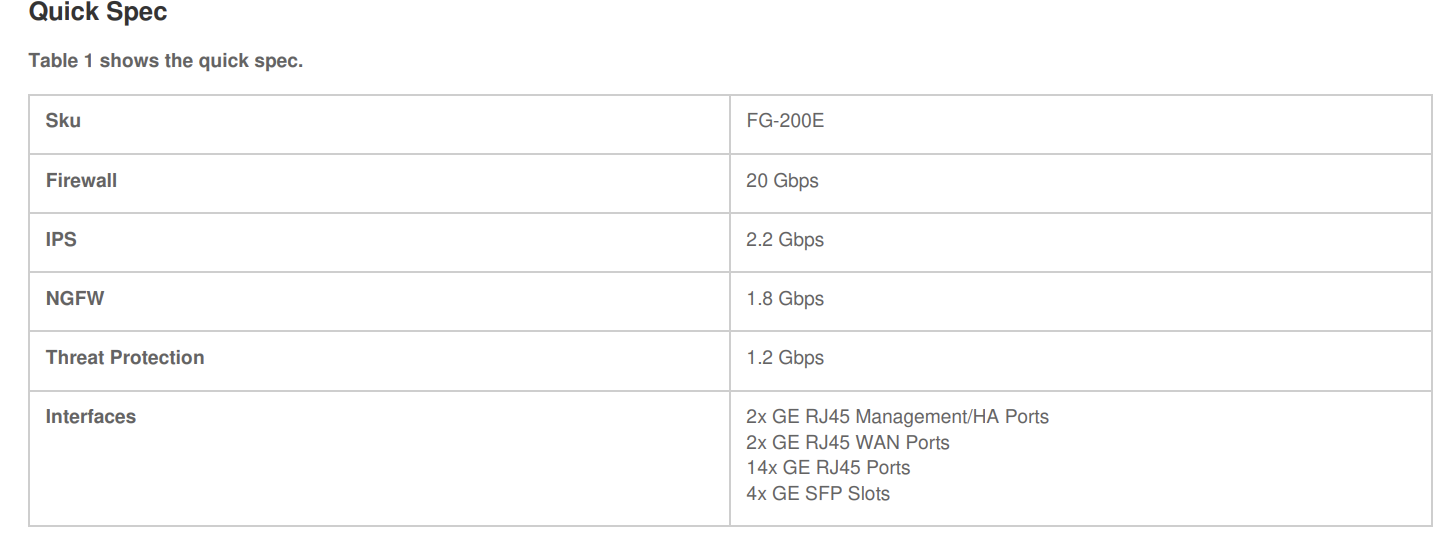
Task: Select the Sku row label
Action: point(63,121)
